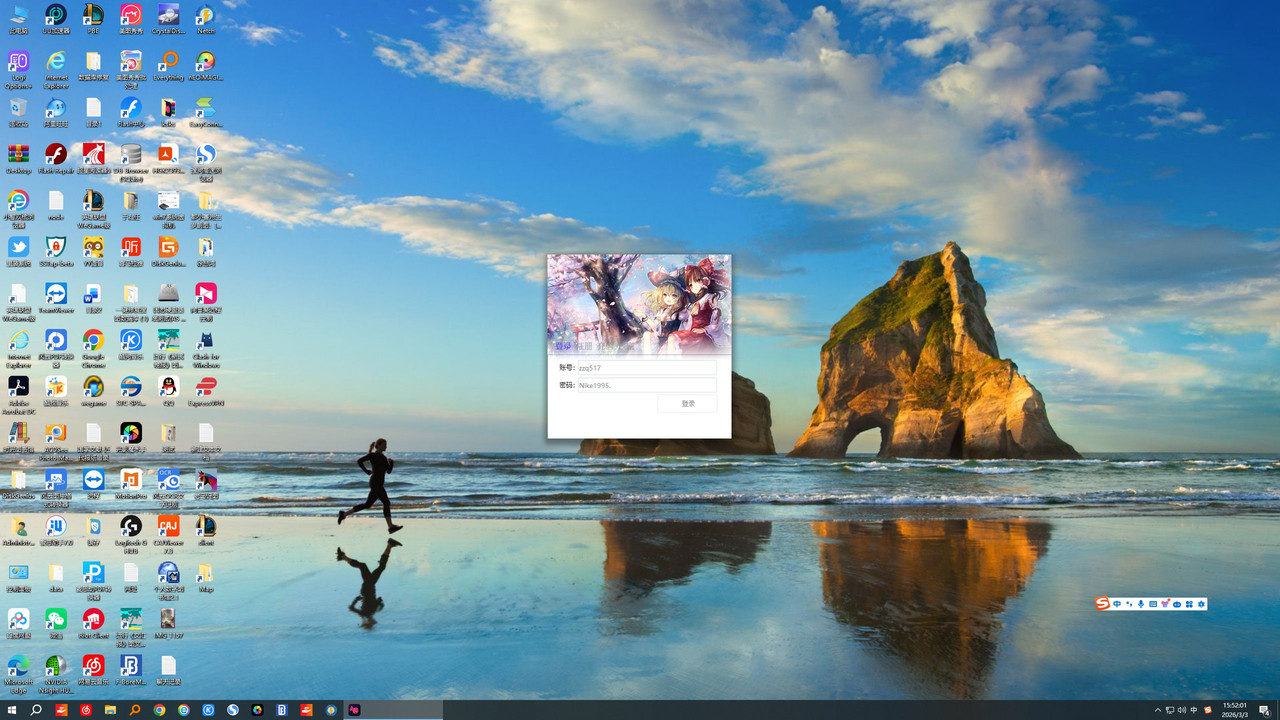Open the network icon in system tray
1280x720 pixels.
click(1170, 710)
